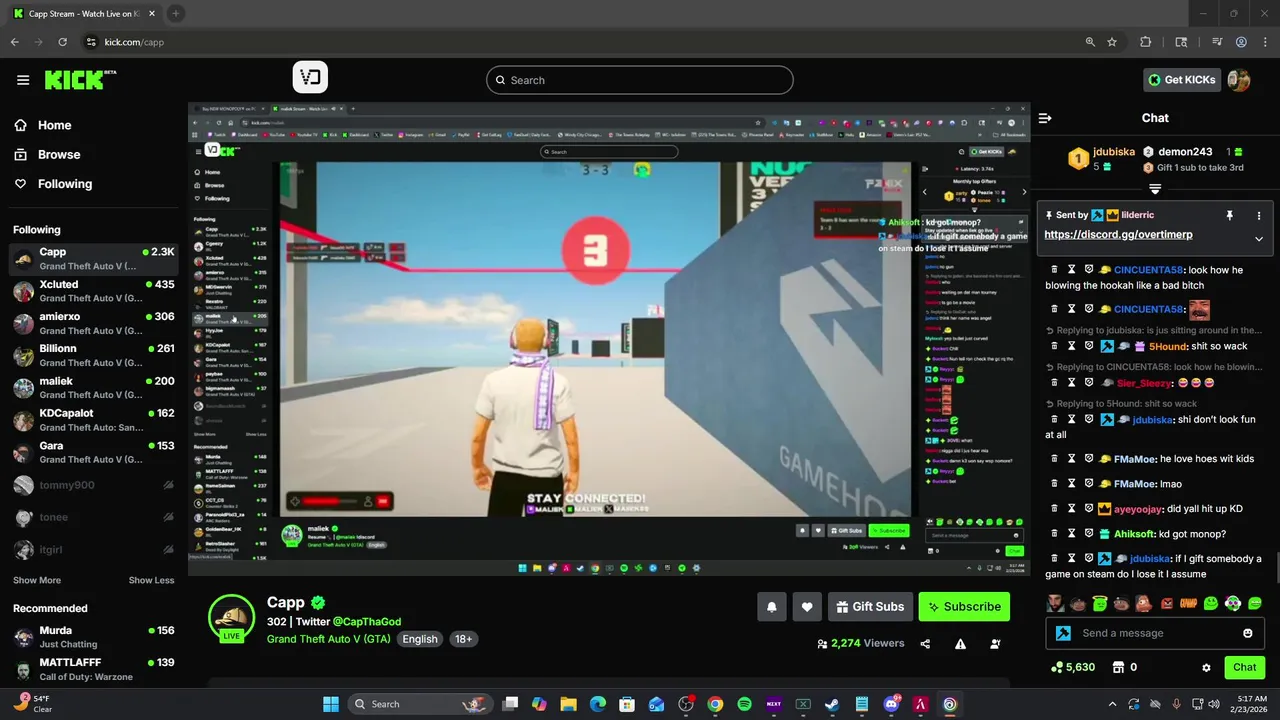The height and width of the screenshot is (720, 1280).
Task: Share the stream via share icon
Action: coord(925,644)
